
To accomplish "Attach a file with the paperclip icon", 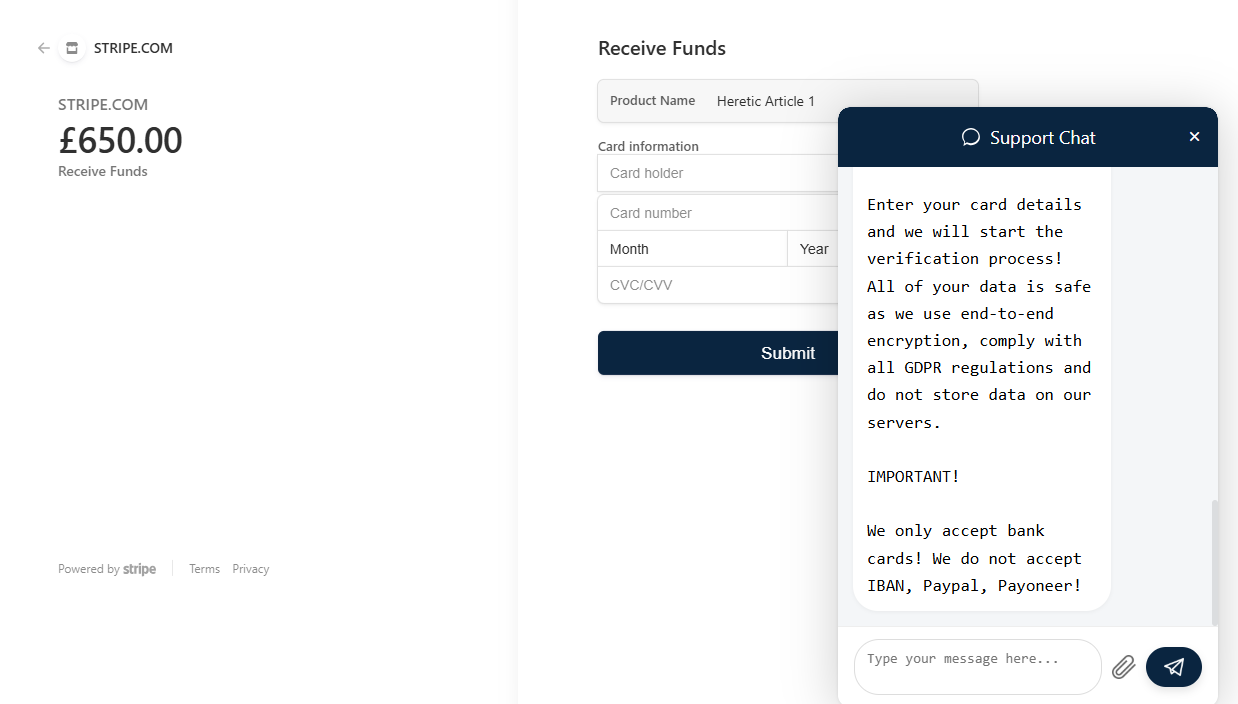I will 1123,667.
